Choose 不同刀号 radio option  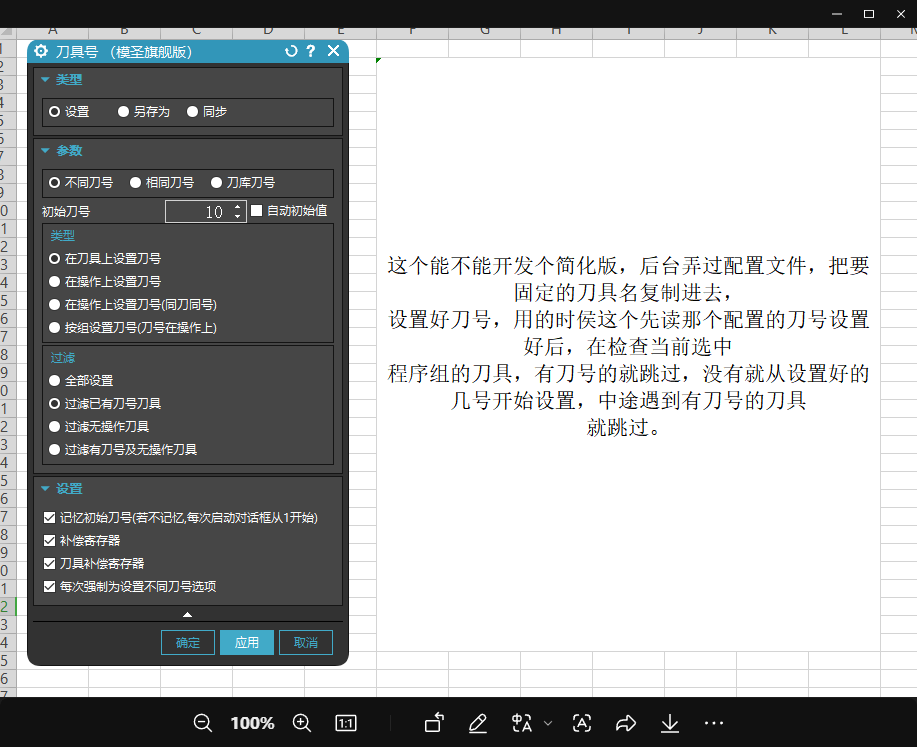point(54,183)
